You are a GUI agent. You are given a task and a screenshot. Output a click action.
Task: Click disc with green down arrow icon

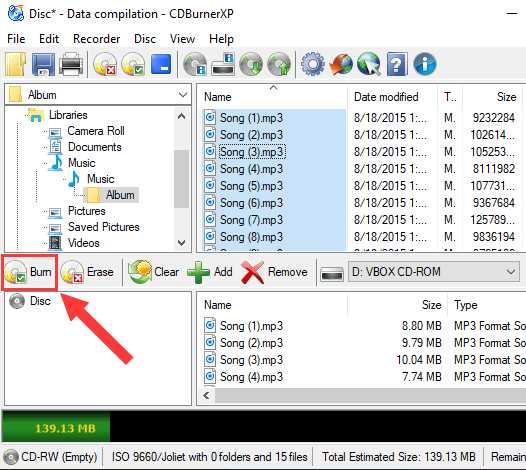tap(251, 64)
